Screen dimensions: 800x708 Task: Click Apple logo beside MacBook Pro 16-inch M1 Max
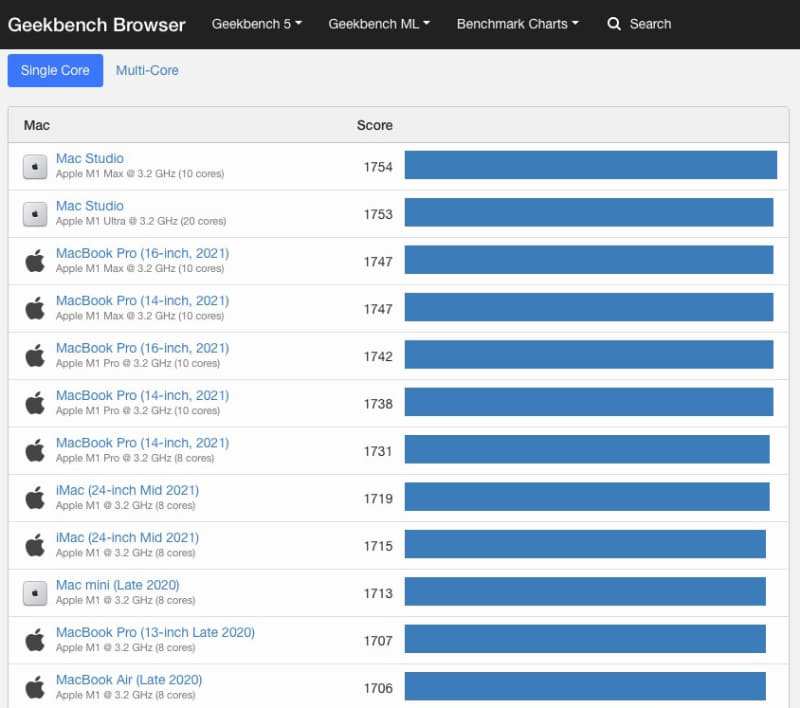coord(35,261)
